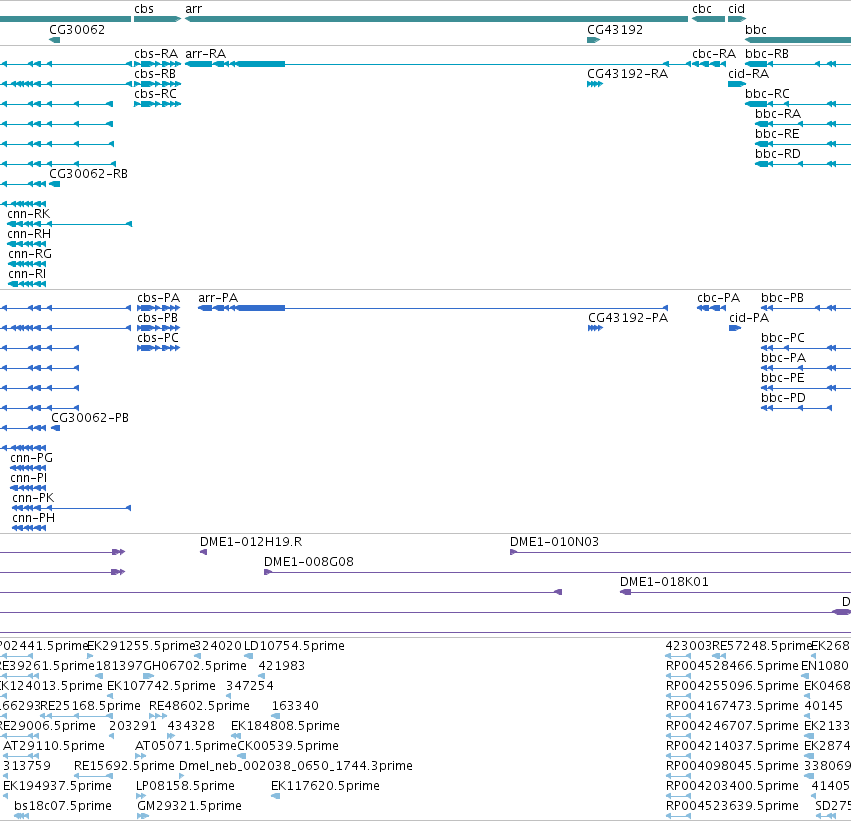The height and width of the screenshot is (821, 851).
Task: Click the cbc gene feature
Action: point(708,19)
